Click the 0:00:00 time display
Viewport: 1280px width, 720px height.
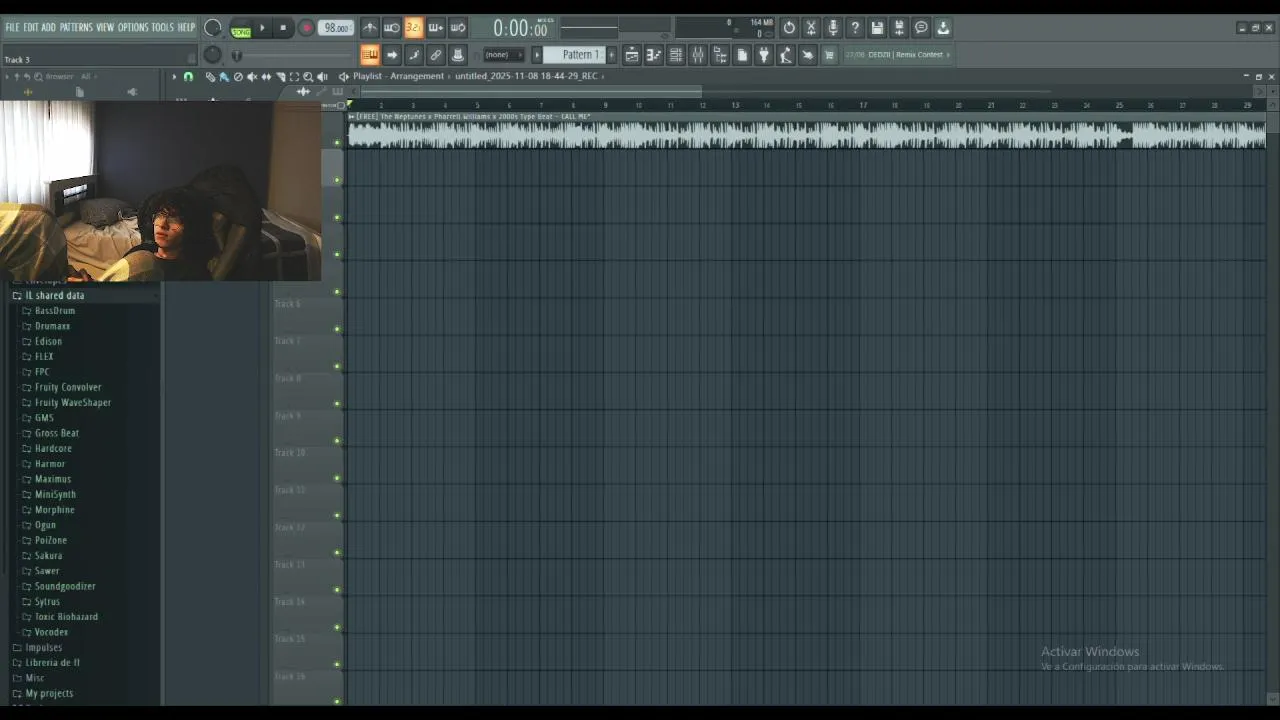(520, 29)
